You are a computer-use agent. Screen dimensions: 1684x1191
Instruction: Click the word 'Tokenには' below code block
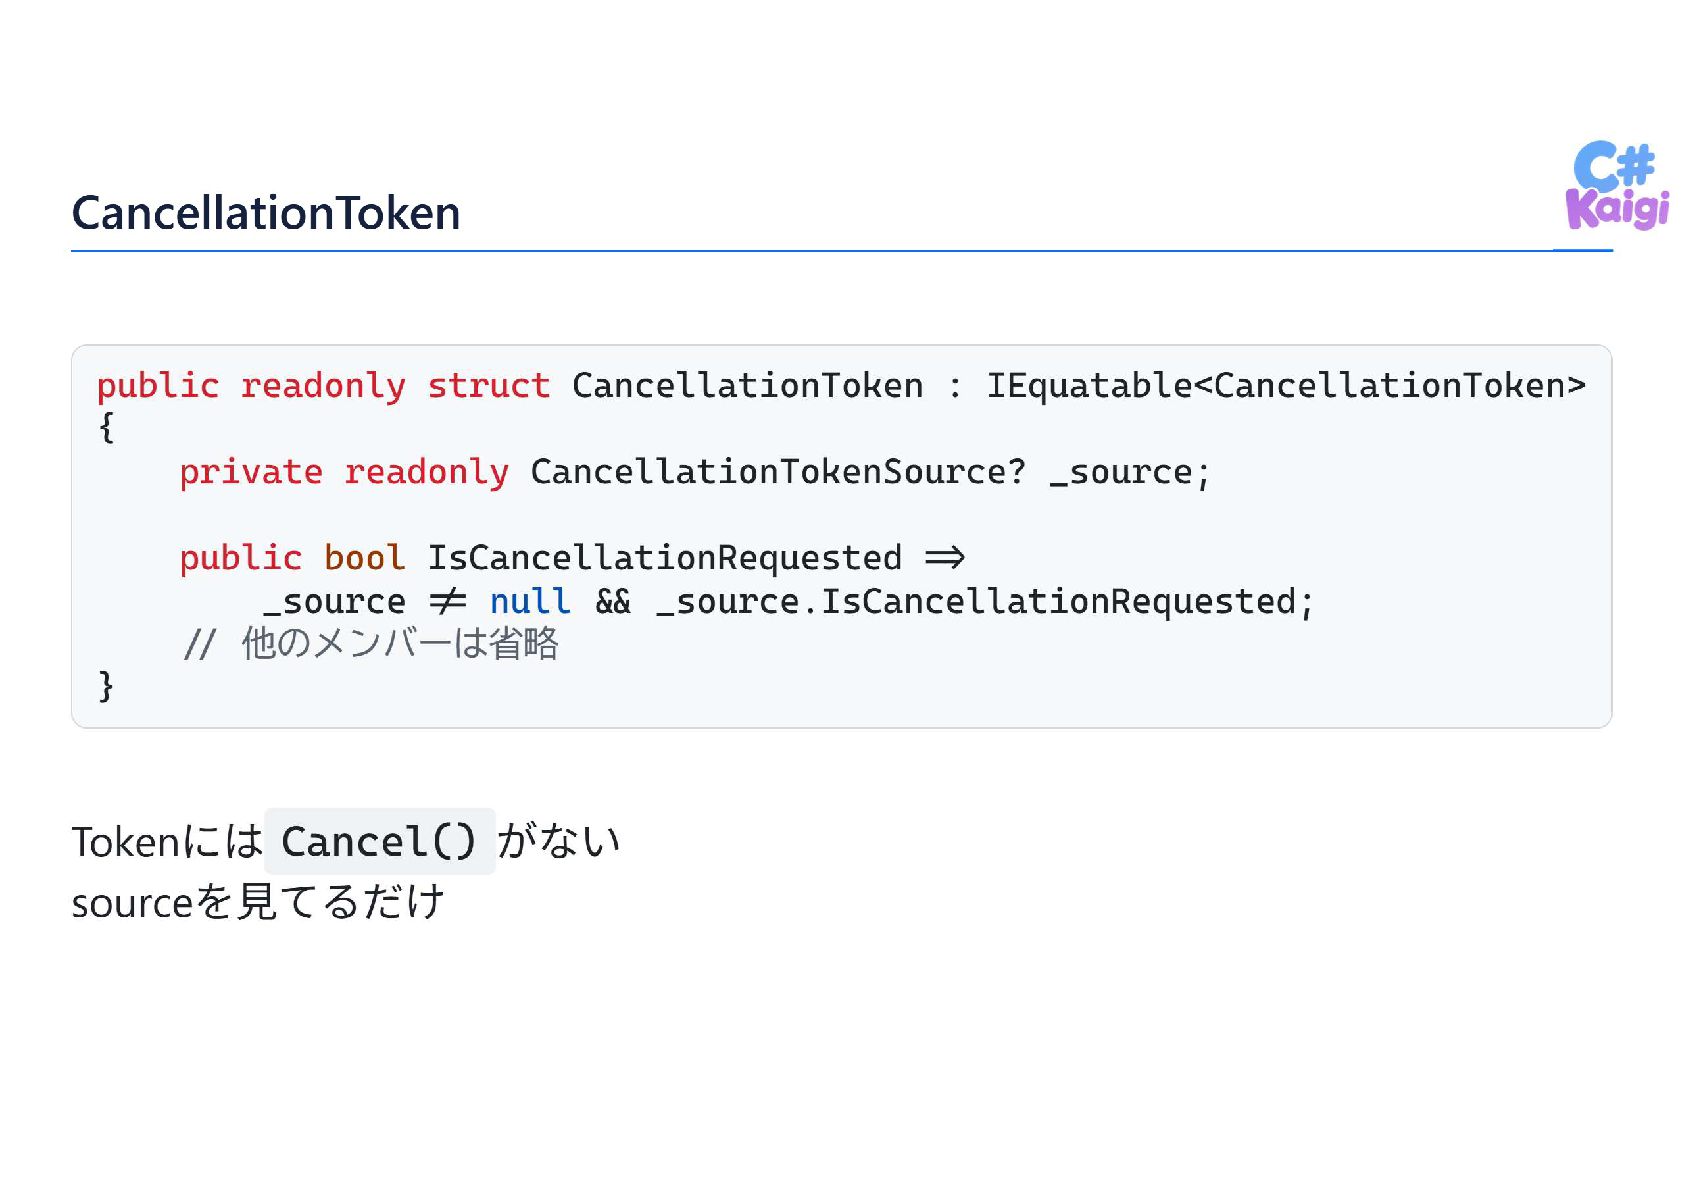[x=167, y=842]
